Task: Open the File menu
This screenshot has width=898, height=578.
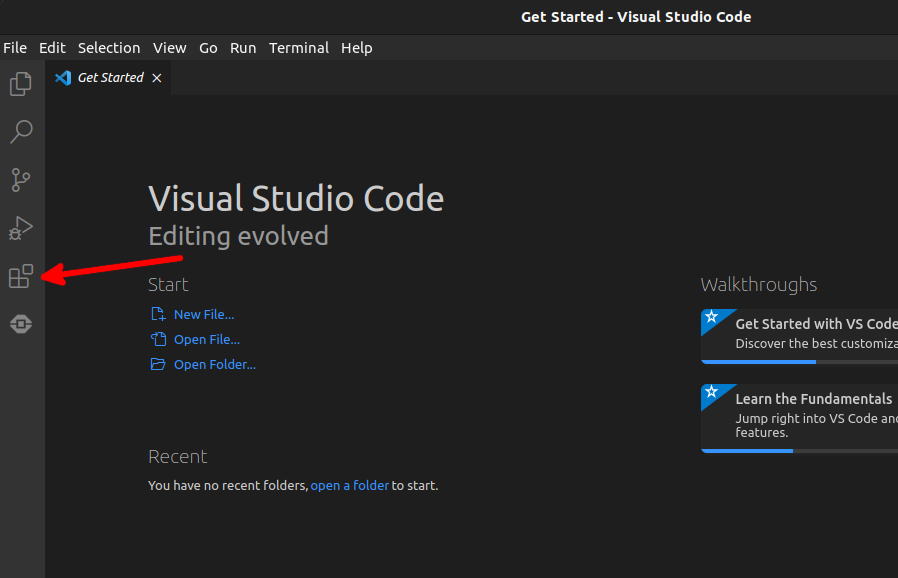Action: tap(15, 48)
